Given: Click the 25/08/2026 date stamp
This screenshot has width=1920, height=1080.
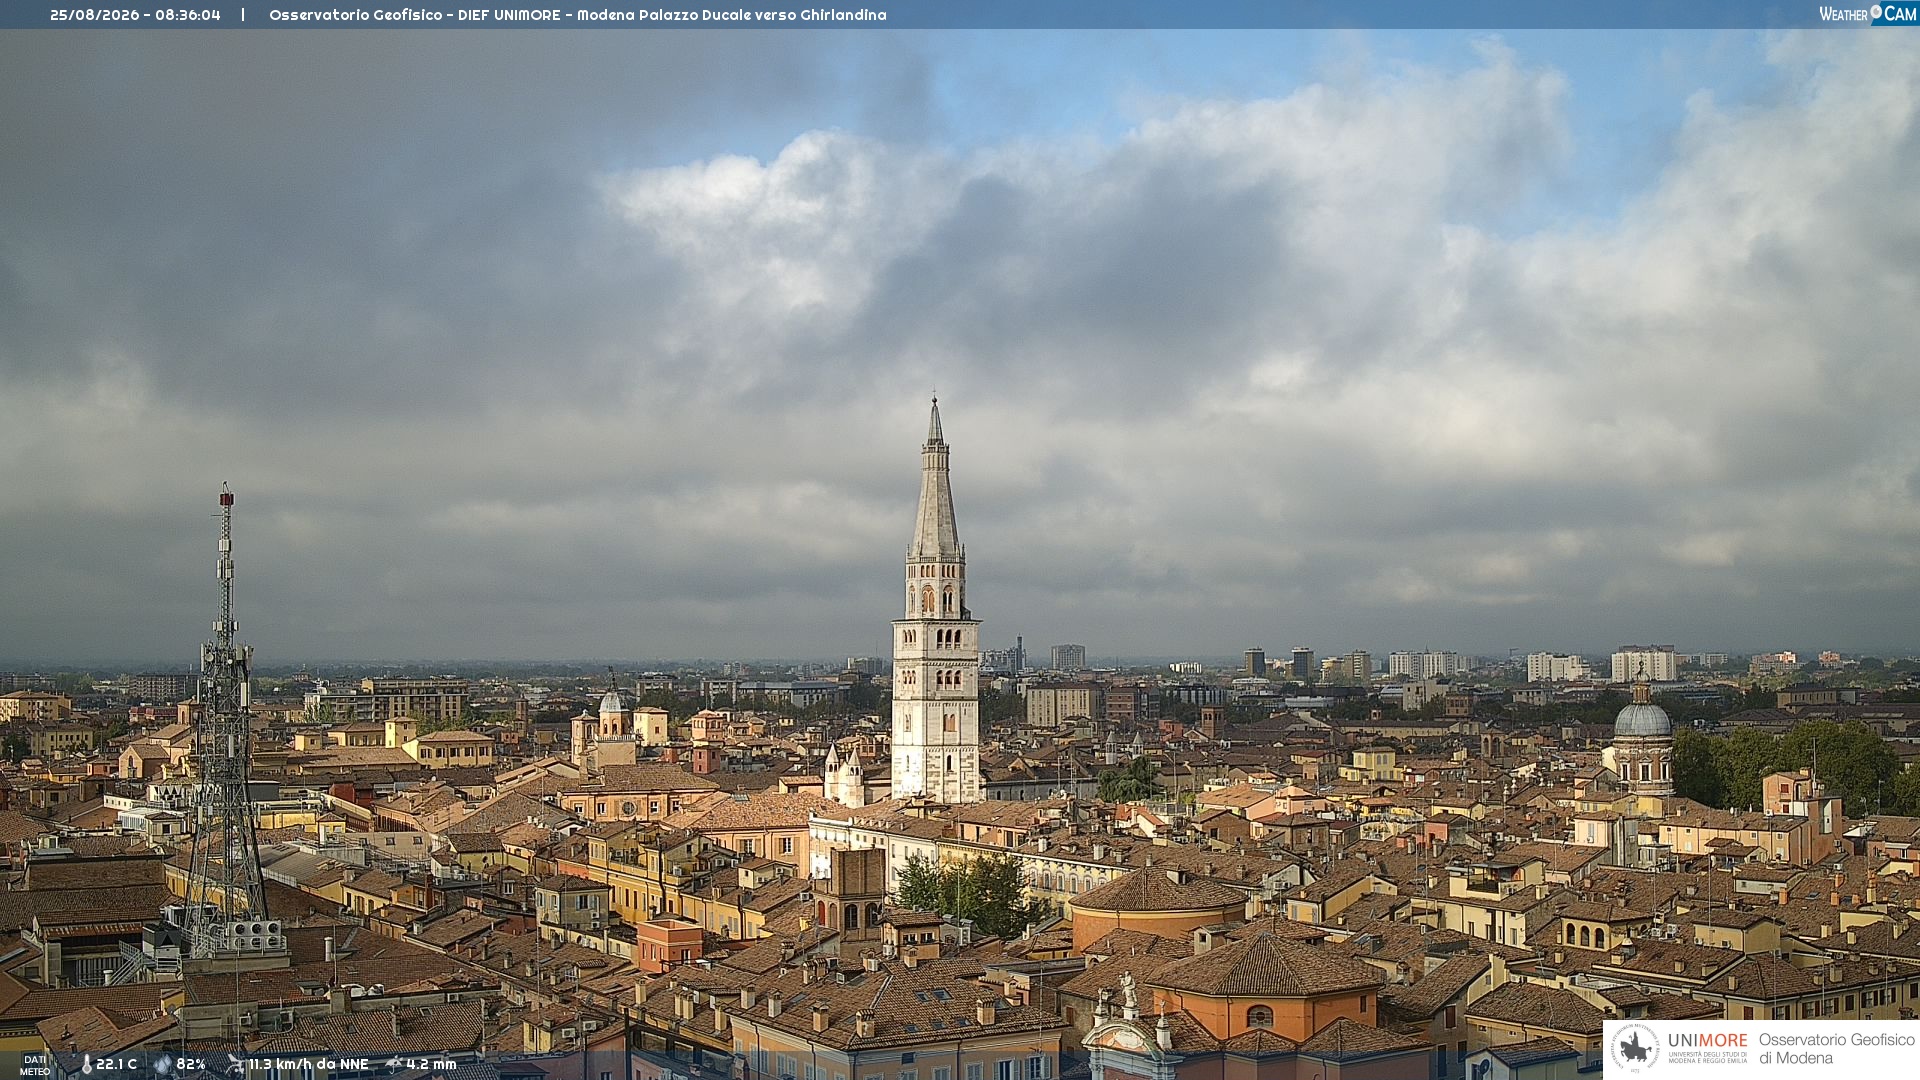Looking at the screenshot, I should (x=94, y=15).
